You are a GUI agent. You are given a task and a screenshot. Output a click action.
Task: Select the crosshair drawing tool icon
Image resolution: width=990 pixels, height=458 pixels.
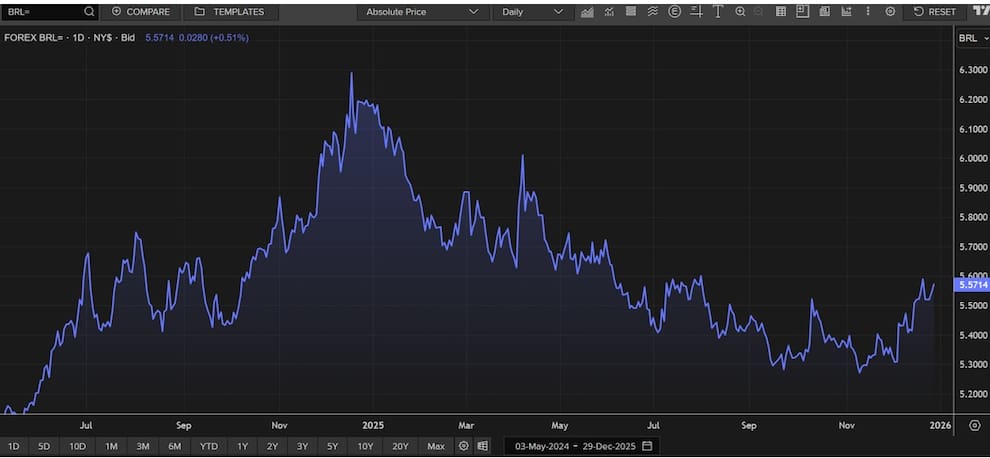[696, 12]
